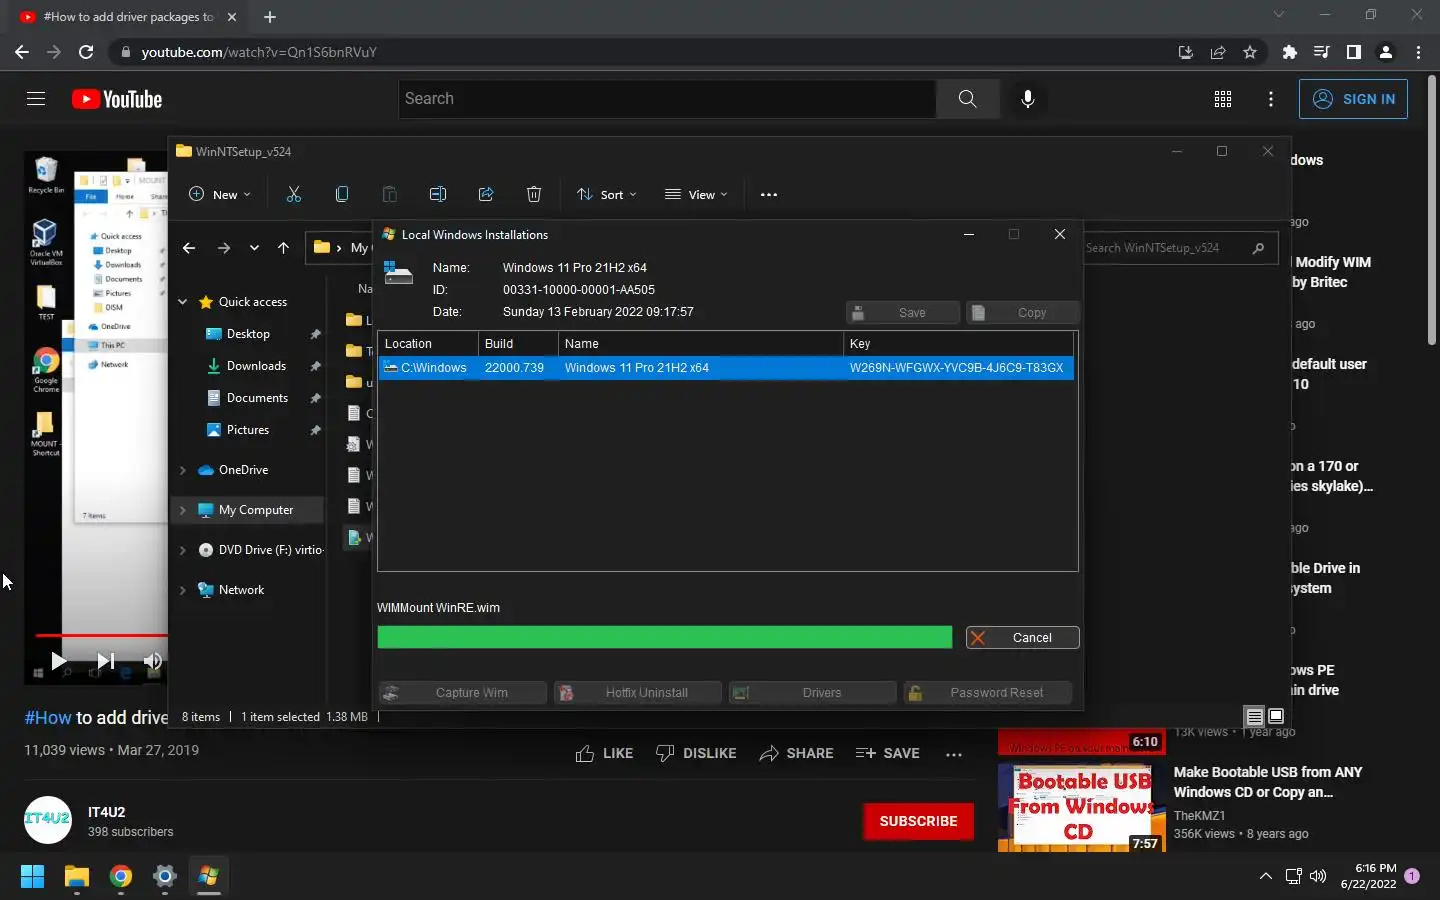This screenshot has width=1440, height=900.
Task: Select Pictures in navigation pane
Action: click(x=248, y=430)
